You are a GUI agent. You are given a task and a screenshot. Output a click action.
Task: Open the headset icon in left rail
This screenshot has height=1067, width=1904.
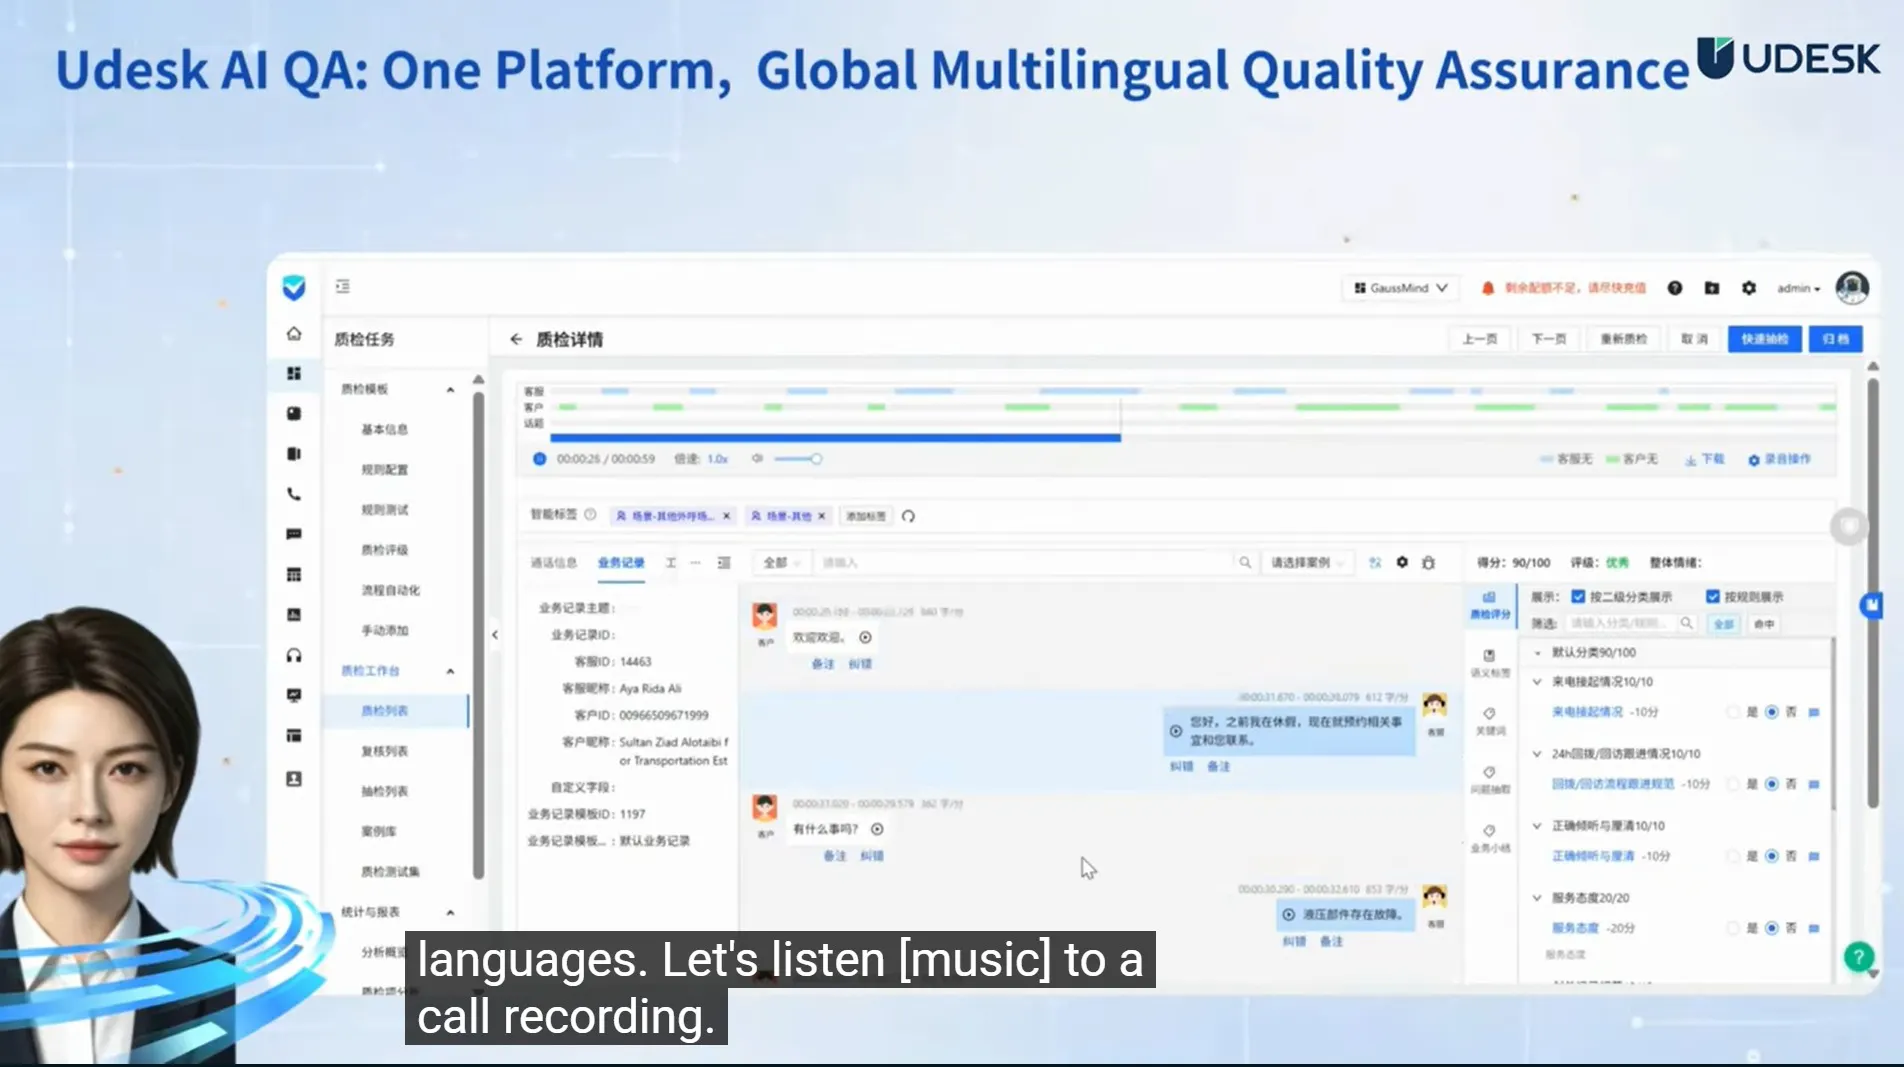(294, 655)
